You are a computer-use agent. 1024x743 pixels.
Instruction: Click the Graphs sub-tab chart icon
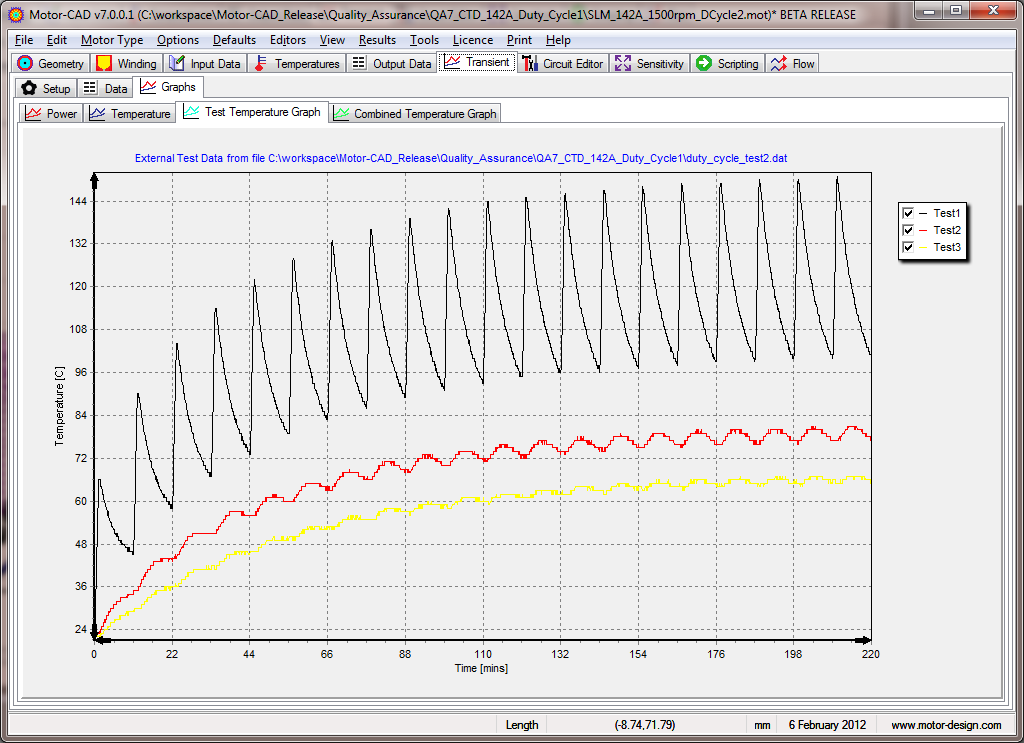tap(148, 87)
